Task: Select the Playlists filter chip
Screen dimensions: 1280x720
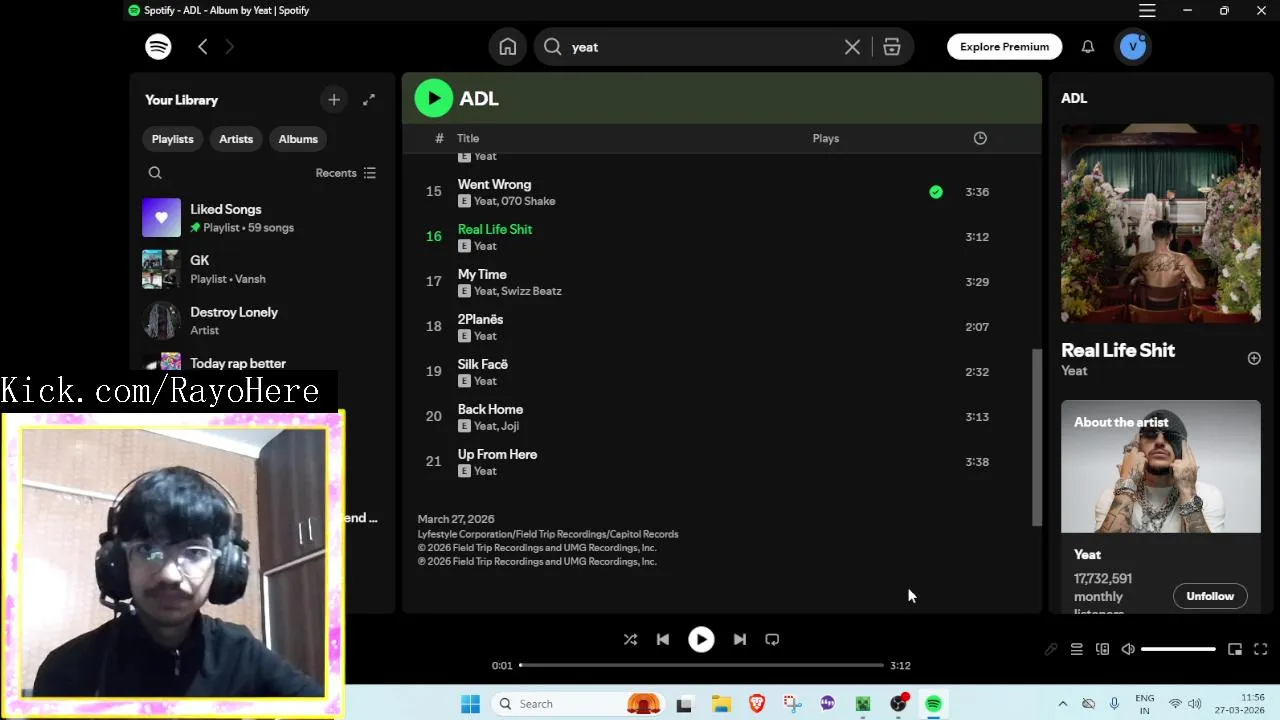Action: coord(172,139)
